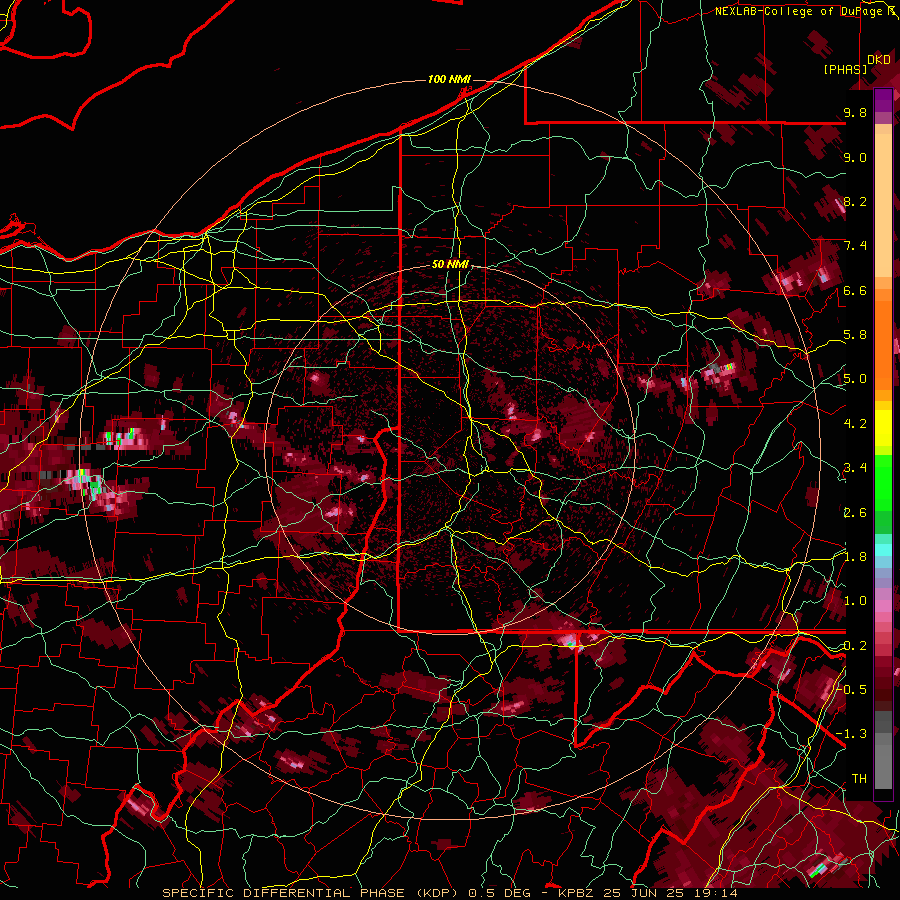The height and width of the screenshot is (900, 900).
Task: Click the [PHAS] label above color bar
Action: (845, 70)
